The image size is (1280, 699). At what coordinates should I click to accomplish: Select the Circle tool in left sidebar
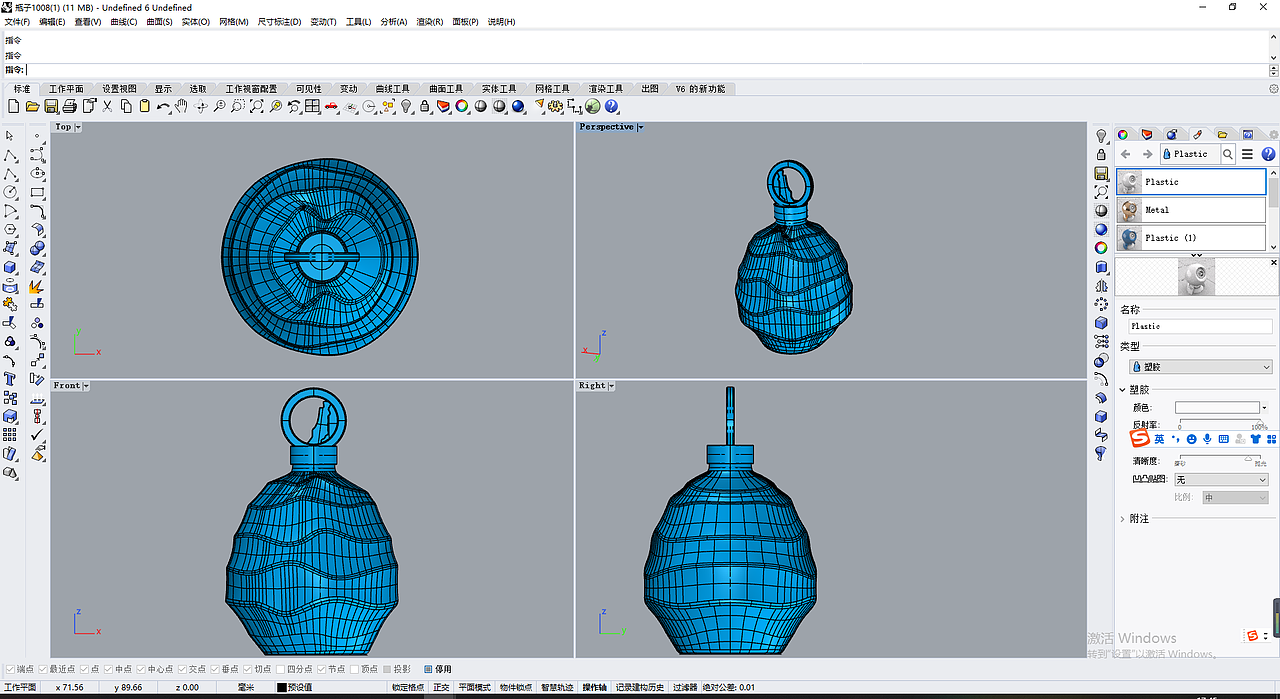[10, 192]
